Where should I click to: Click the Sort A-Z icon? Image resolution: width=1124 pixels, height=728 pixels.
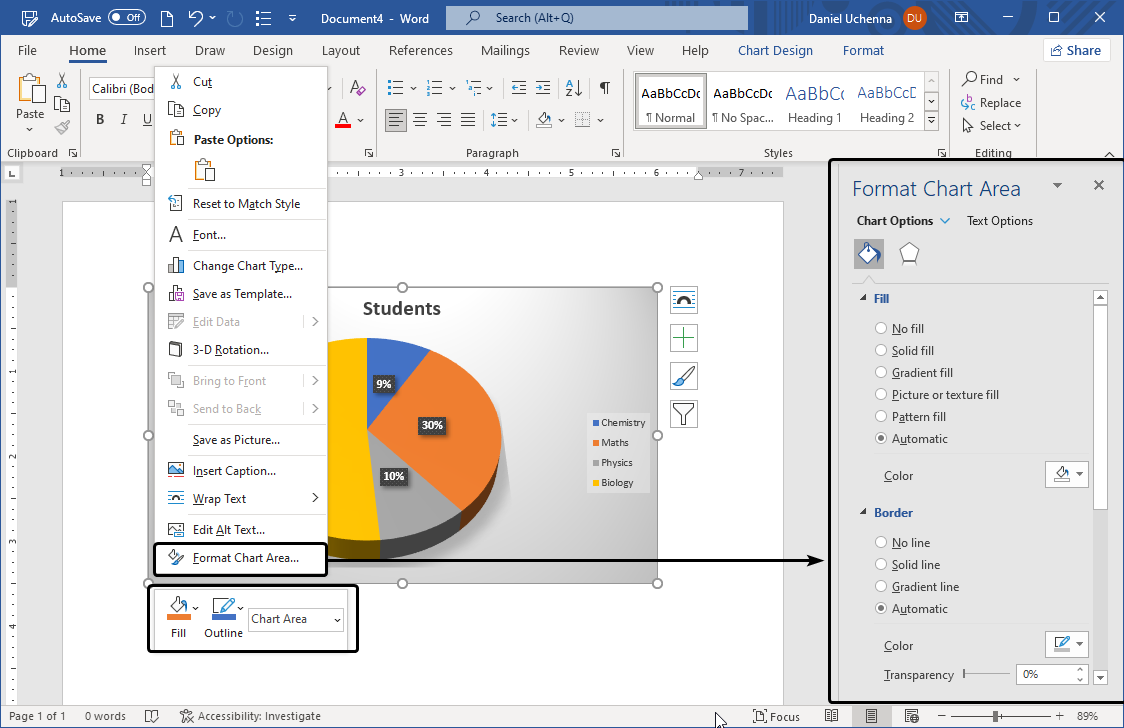point(571,88)
